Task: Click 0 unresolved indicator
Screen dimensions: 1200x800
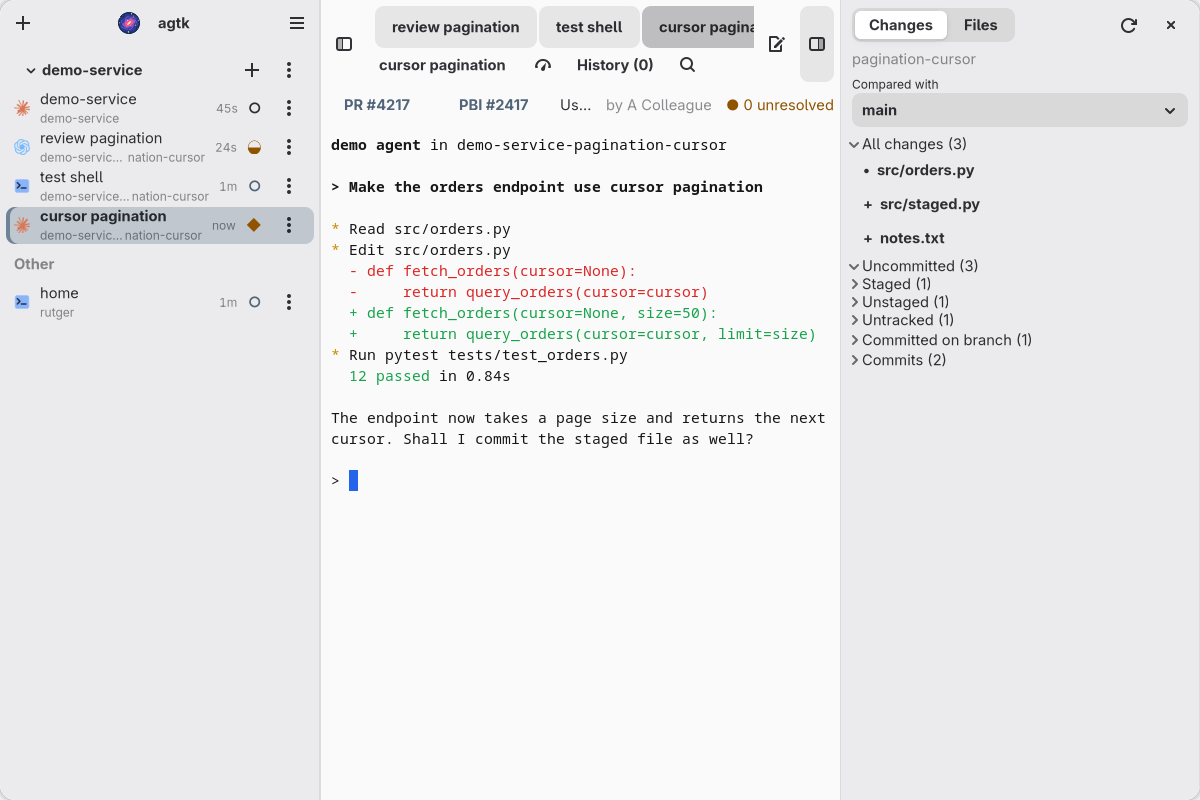Action: click(x=780, y=105)
